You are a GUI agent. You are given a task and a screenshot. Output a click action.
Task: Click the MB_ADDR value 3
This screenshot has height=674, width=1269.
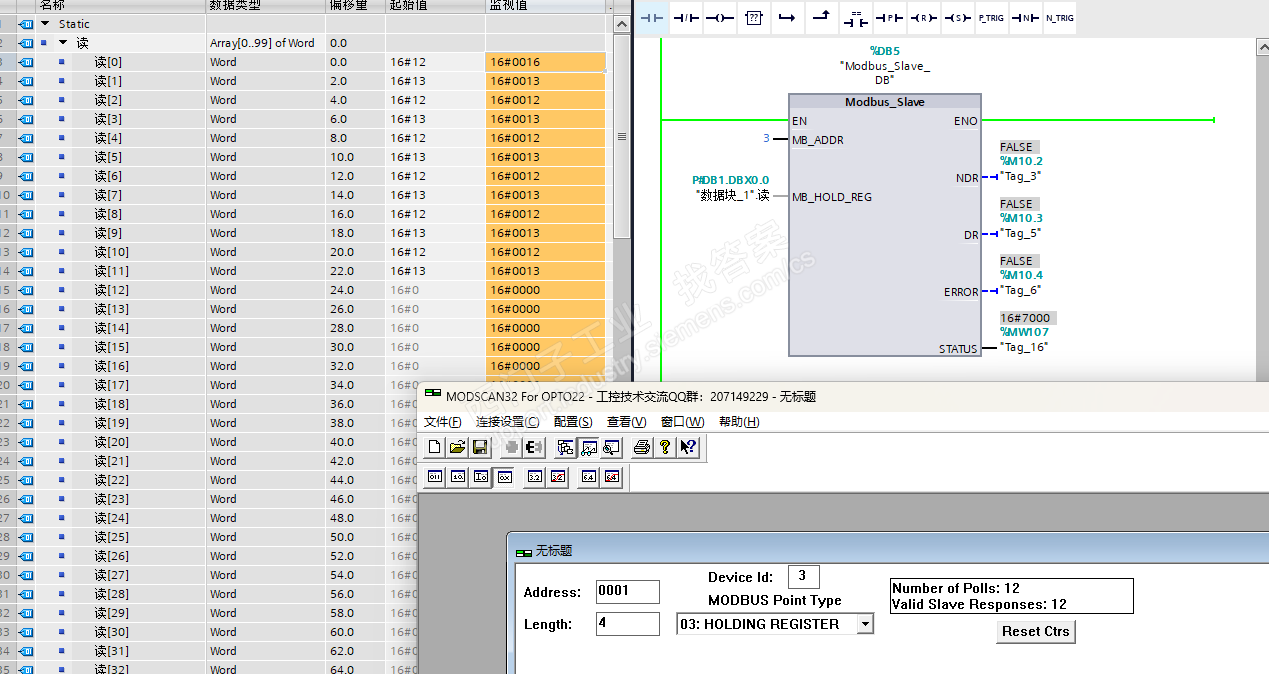point(766,138)
